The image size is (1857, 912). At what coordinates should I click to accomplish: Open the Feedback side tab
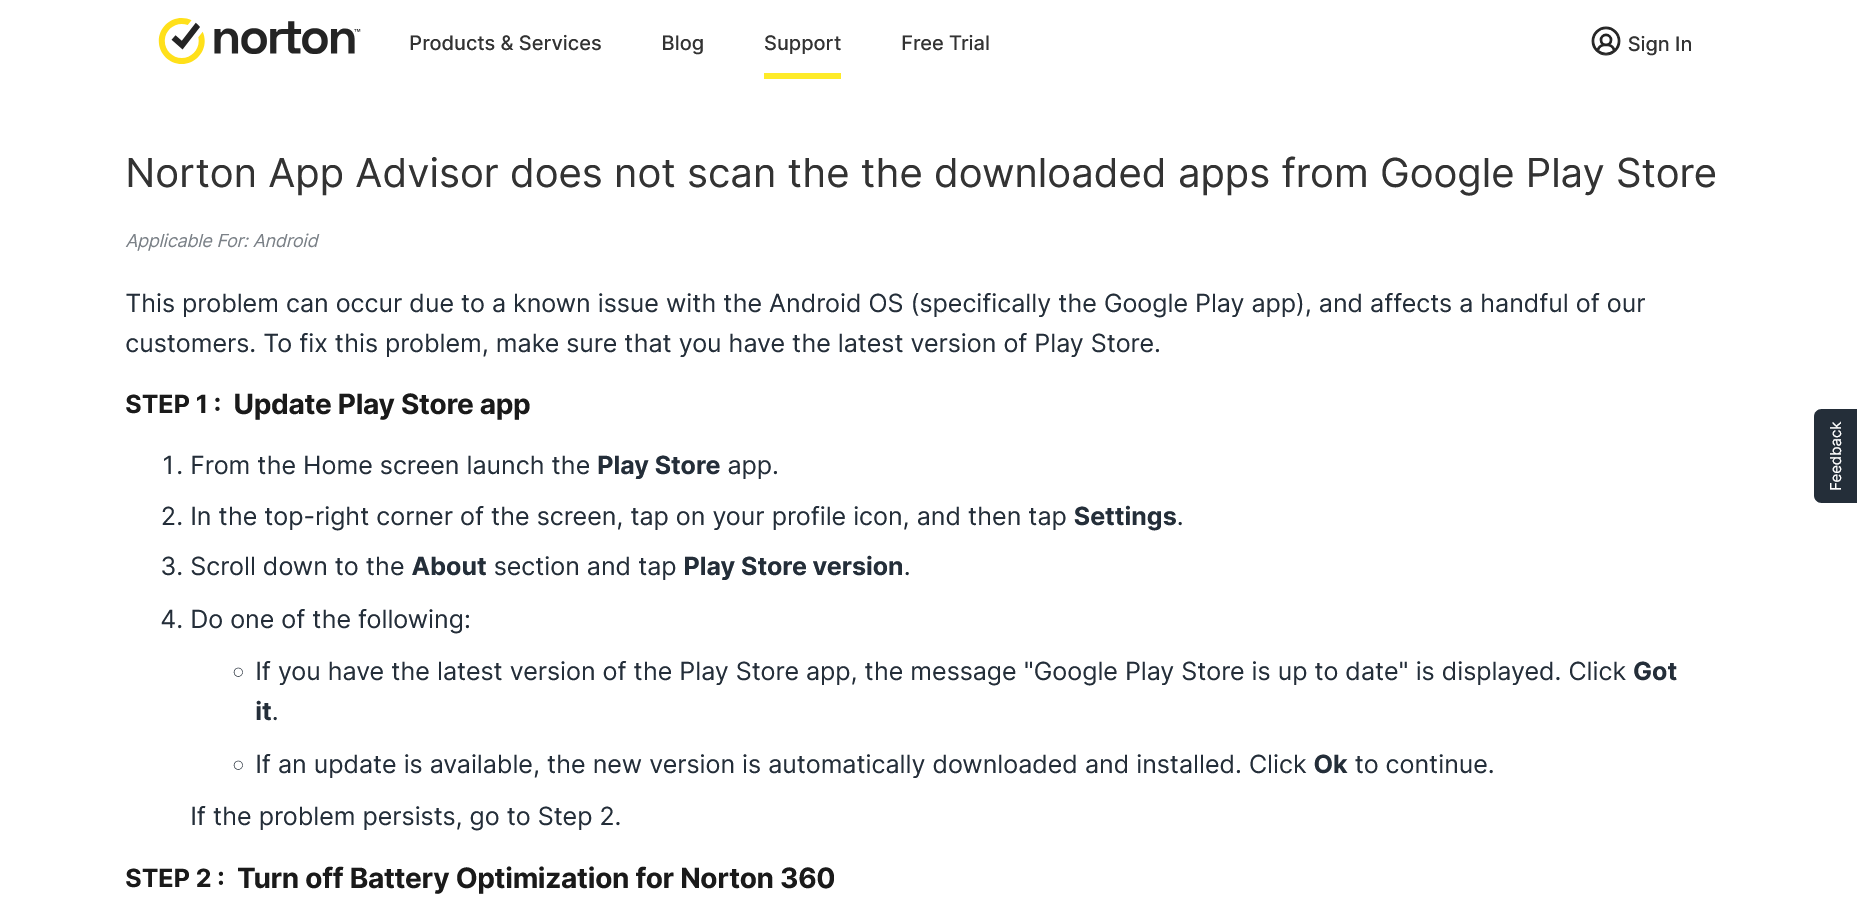click(x=1835, y=456)
